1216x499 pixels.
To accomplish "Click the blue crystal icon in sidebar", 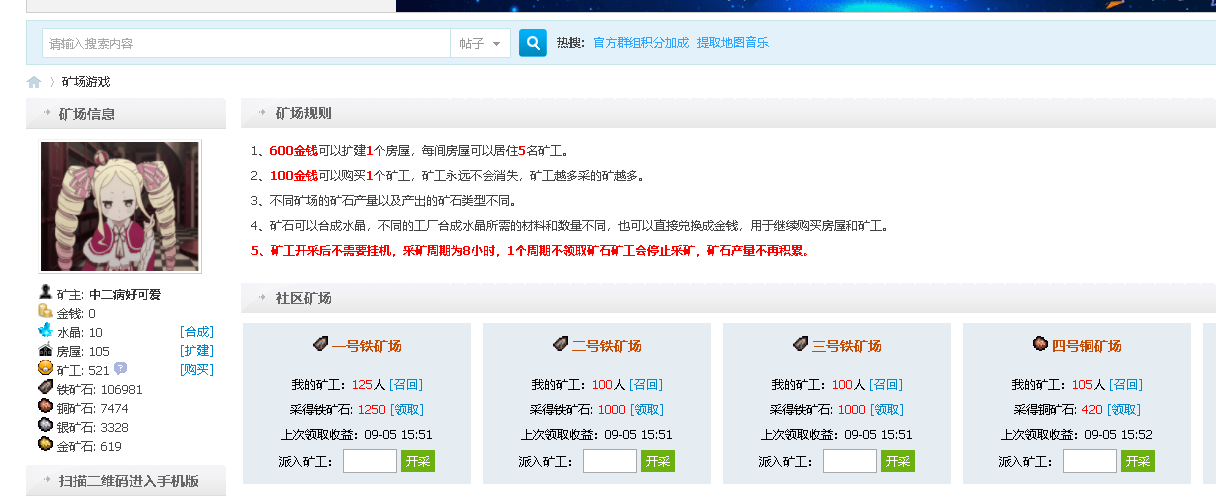I will point(45,331).
